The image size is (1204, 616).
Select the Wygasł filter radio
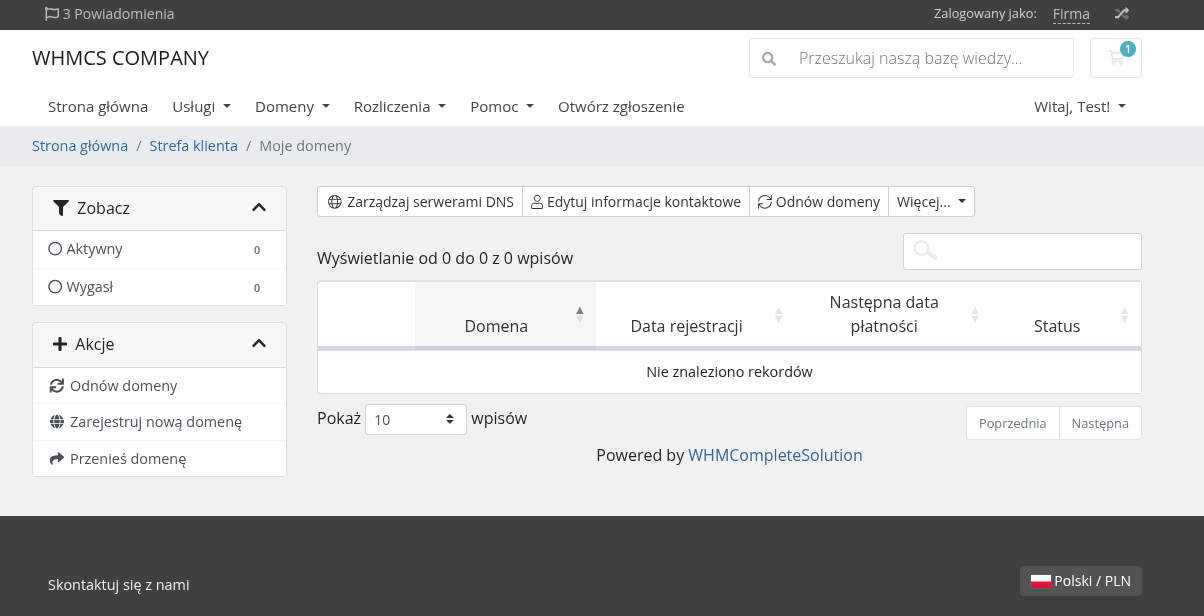(x=56, y=287)
